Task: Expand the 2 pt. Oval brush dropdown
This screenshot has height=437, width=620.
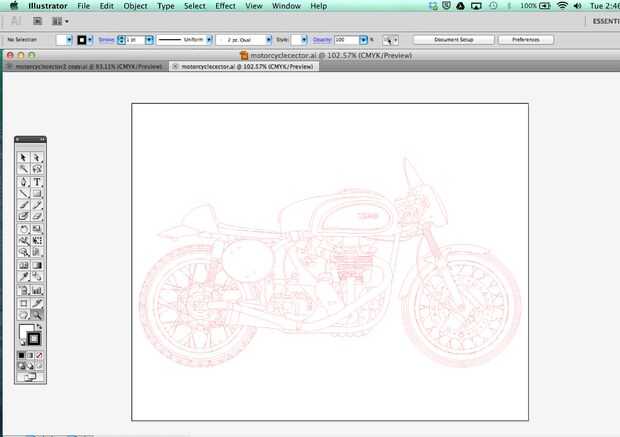Action: coord(267,39)
